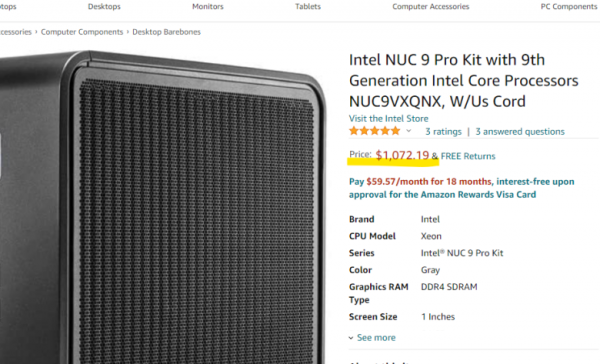Open the PC Components category menu
The image size is (600, 364).
click(569, 7)
